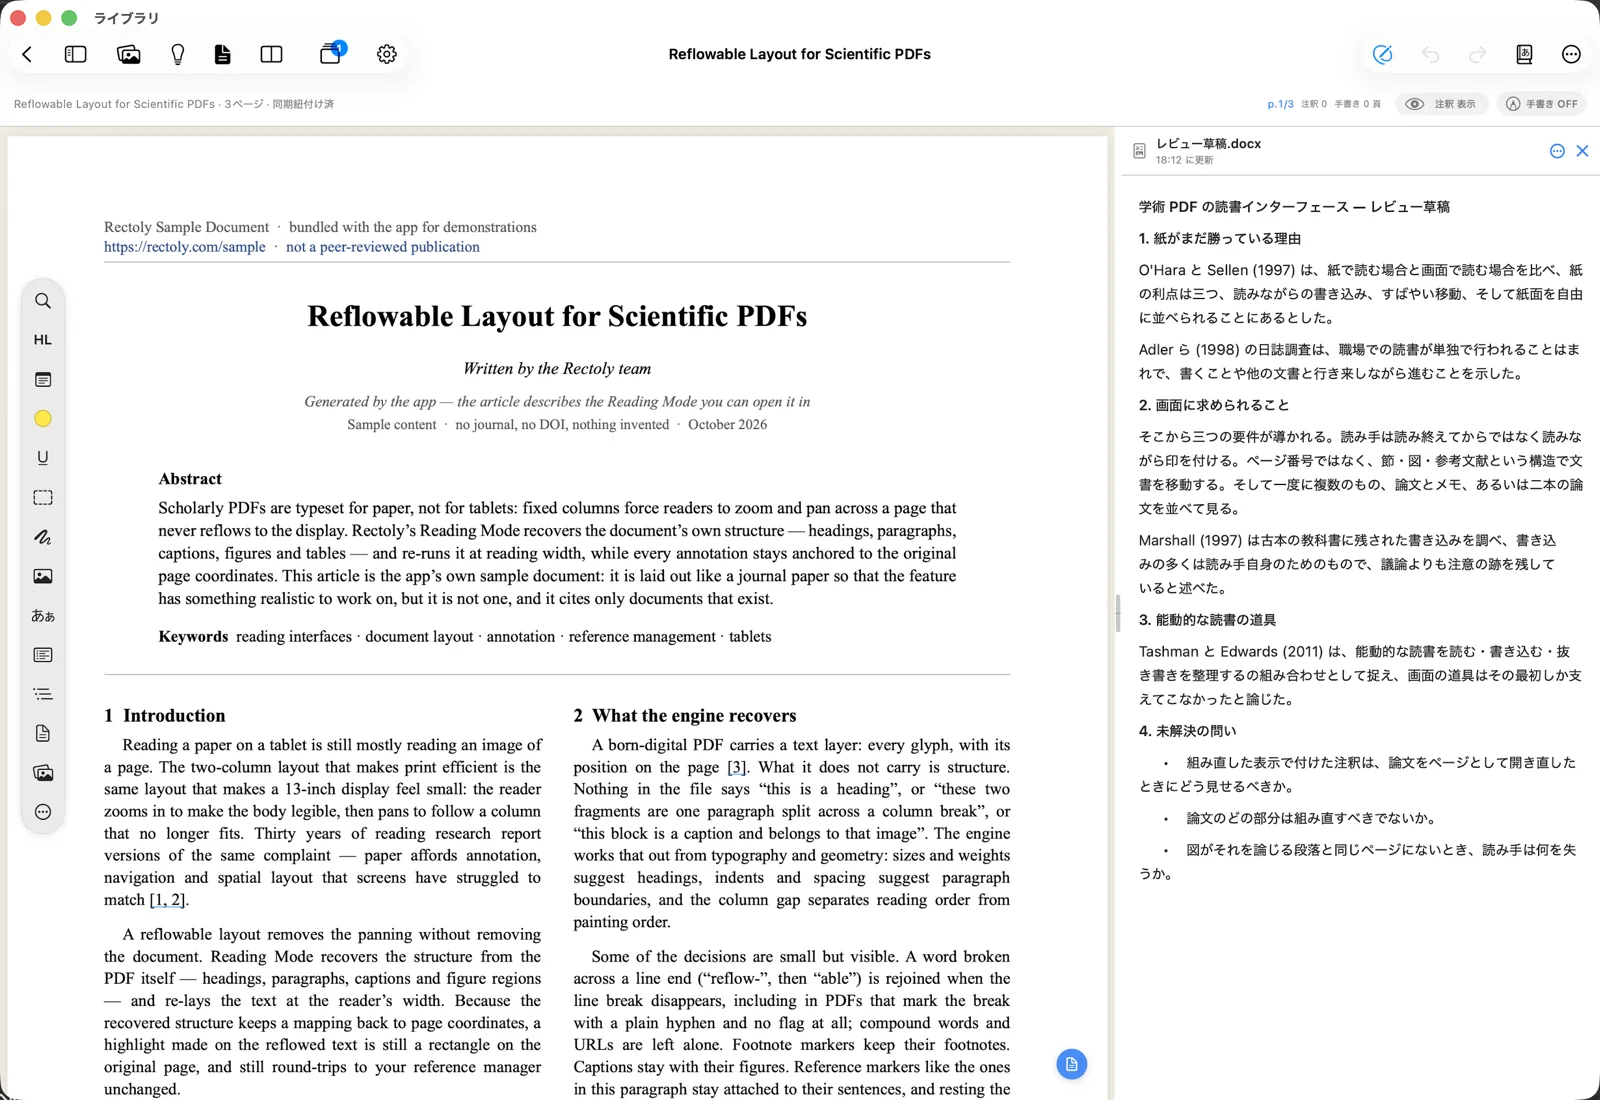Select the note tool below HL
The height and width of the screenshot is (1100, 1600).
[43, 380]
